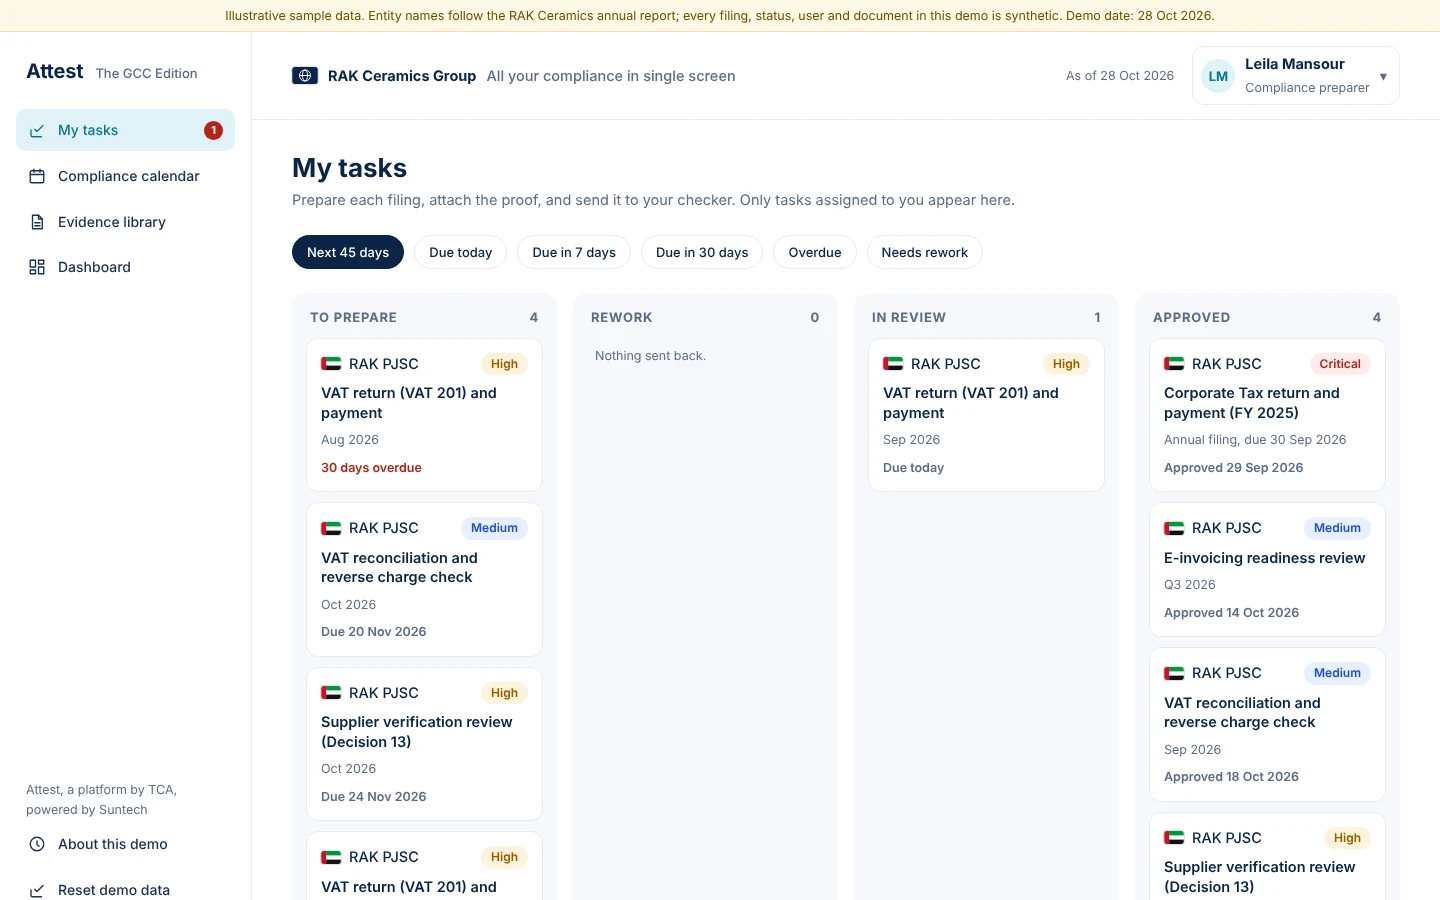This screenshot has height=900, width=1440.
Task: Click the Critical priority badge
Action: point(1340,364)
